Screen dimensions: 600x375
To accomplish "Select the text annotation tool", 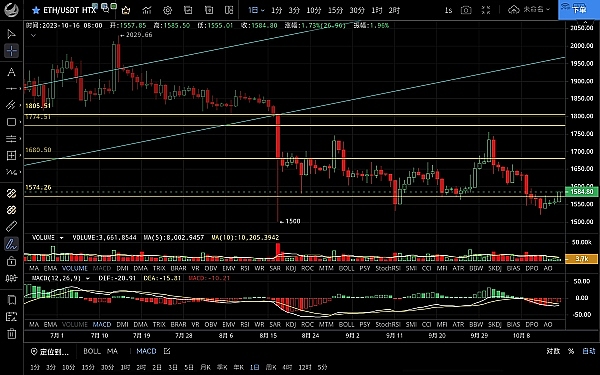I will tap(11, 72).
